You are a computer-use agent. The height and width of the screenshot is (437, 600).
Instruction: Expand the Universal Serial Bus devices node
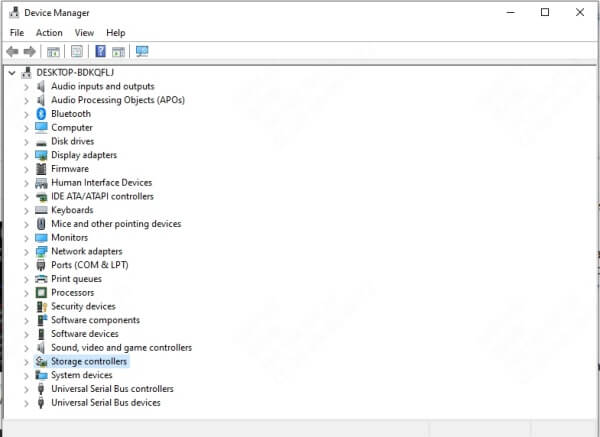[26, 403]
